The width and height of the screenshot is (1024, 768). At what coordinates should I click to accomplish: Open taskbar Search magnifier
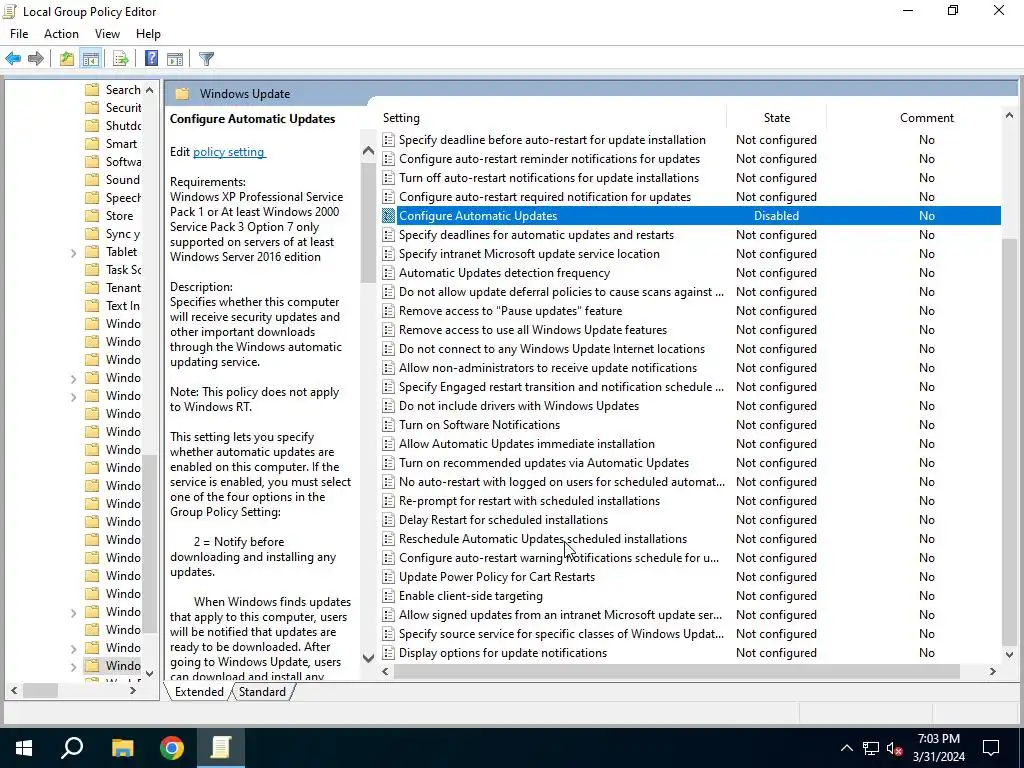[x=72, y=747]
